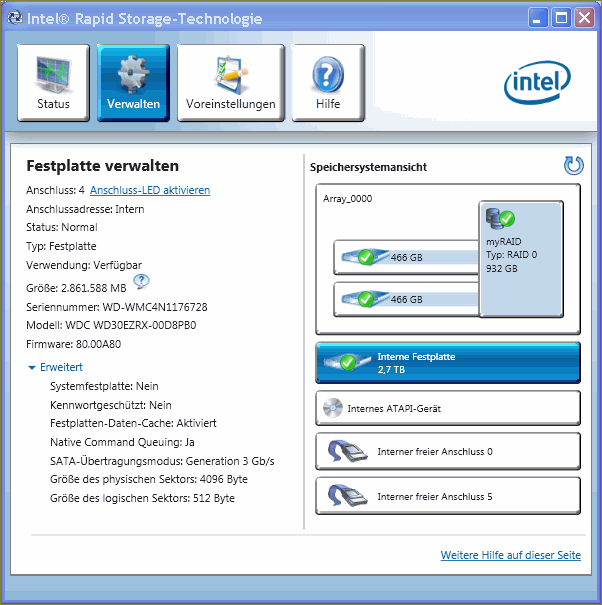The height and width of the screenshot is (605, 602).
Task: Click the Erweitert label
Action: point(61,367)
